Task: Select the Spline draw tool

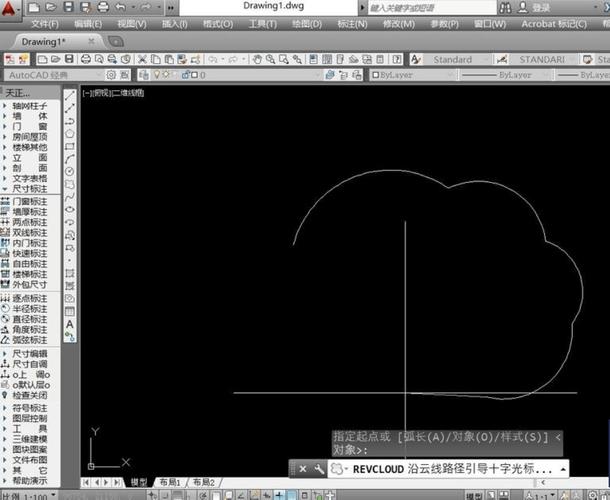Action: 70,197
